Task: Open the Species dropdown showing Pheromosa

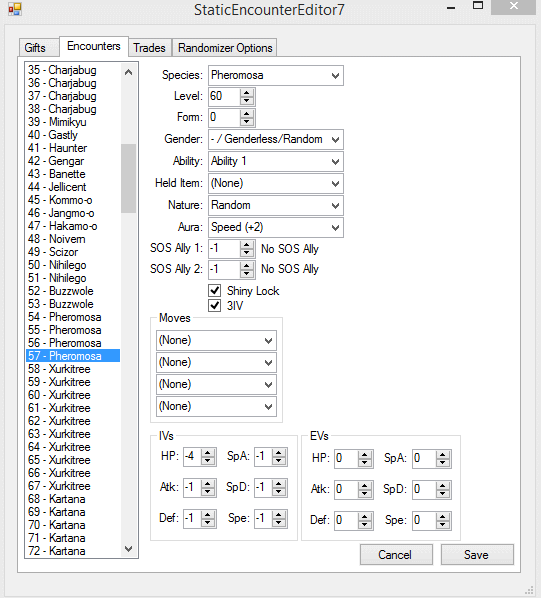Action: pyautogui.click(x=276, y=75)
